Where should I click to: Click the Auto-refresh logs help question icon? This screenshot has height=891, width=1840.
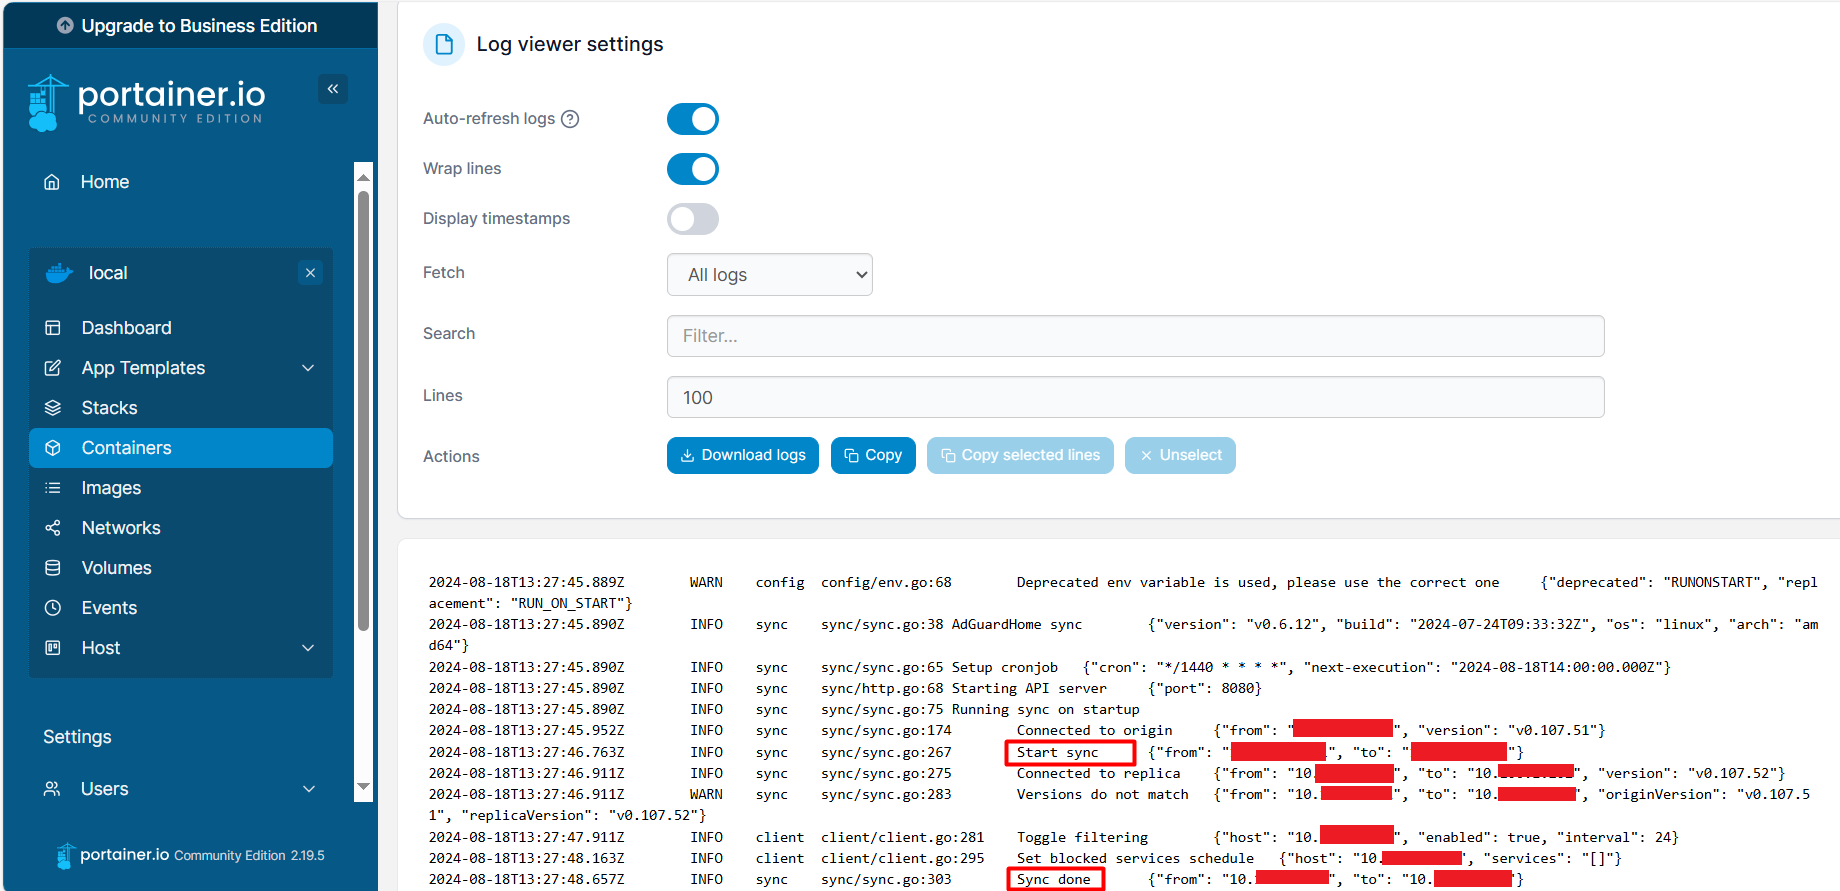[x=570, y=119]
